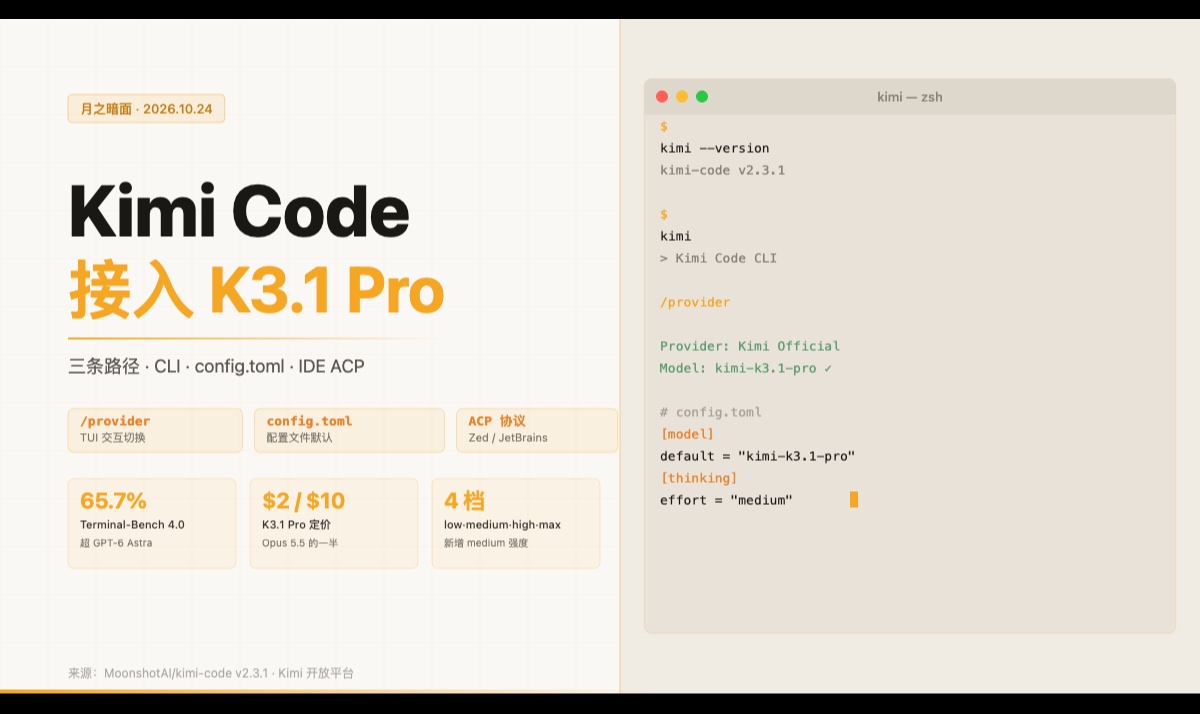Select the "kimi --version" command line
1200x714 pixels.
click(x=715, y=148)
